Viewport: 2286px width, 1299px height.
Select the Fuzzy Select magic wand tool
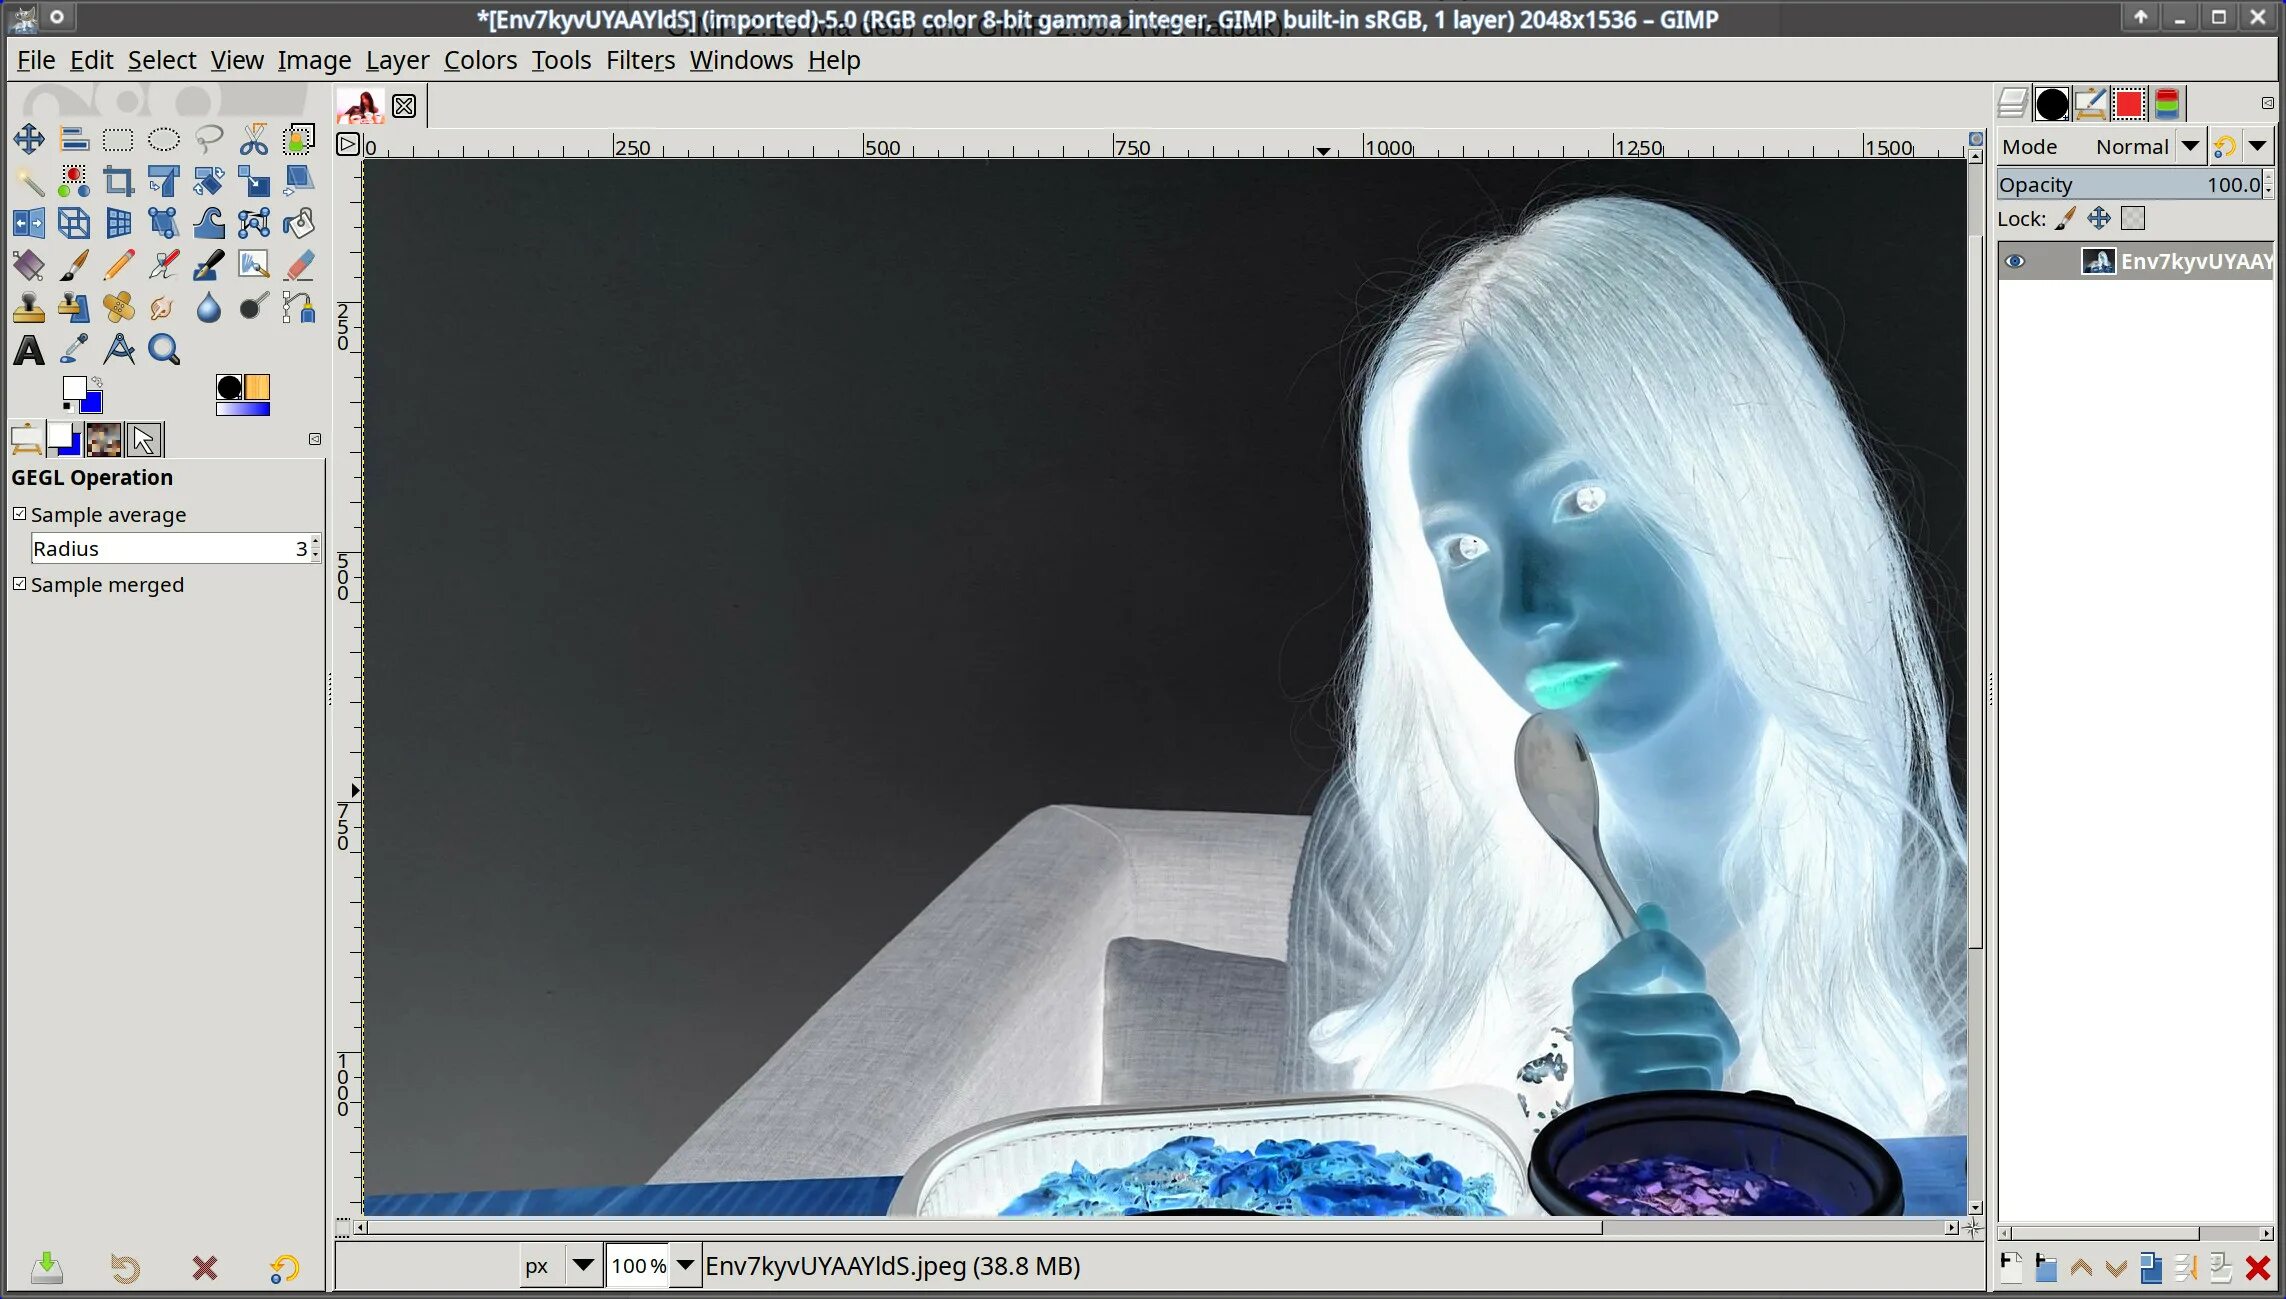click(x=29, y=181)
